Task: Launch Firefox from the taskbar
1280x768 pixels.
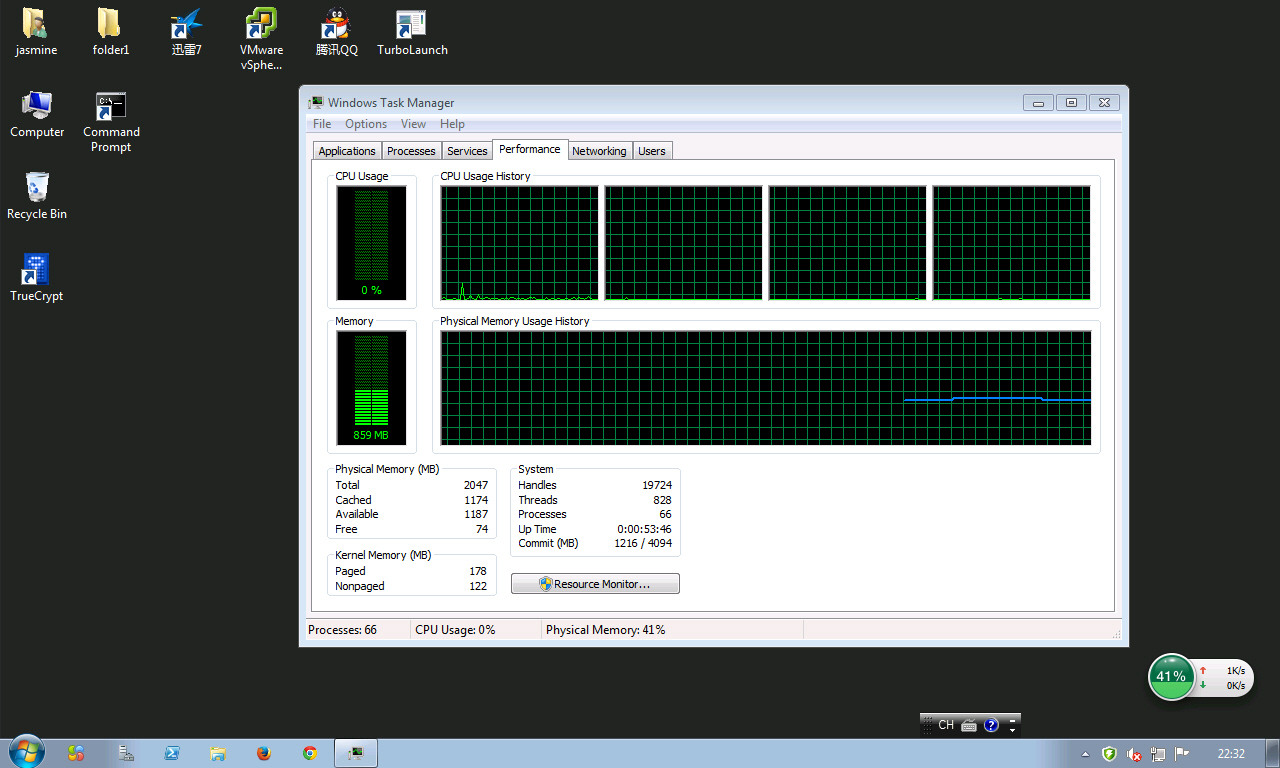Action: (x=264, y=753)
